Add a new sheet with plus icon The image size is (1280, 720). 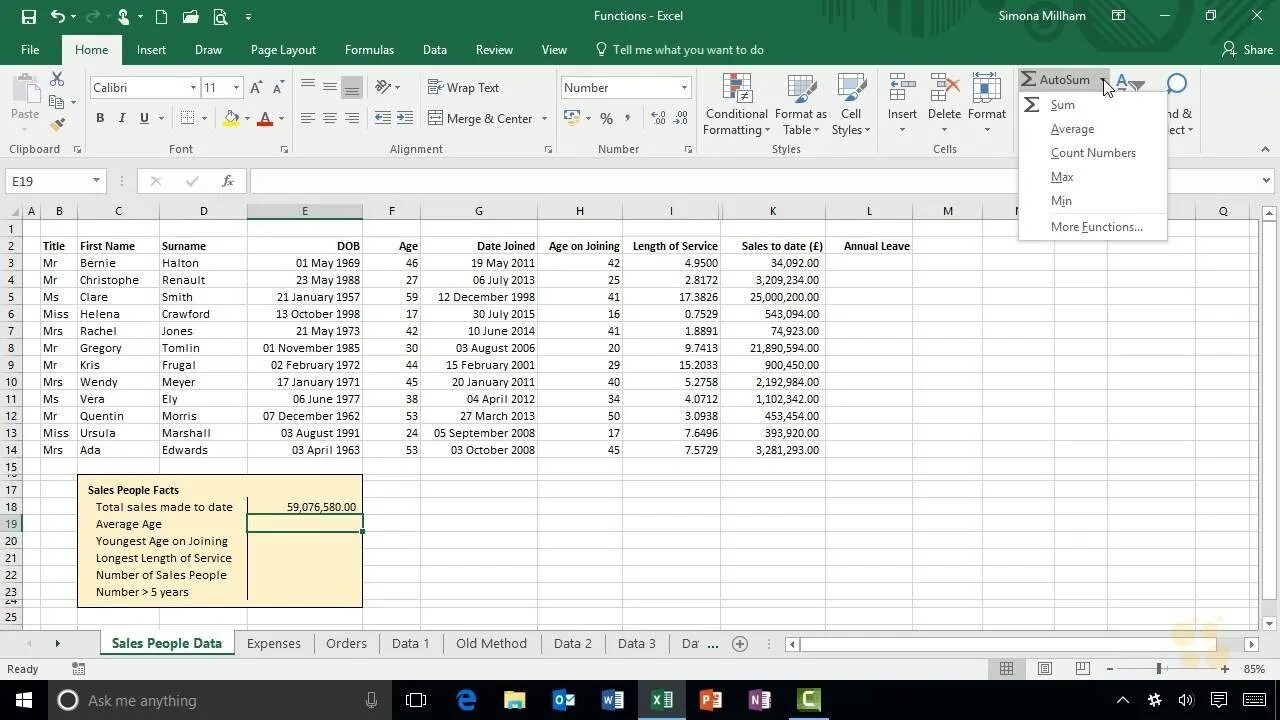[740, 644]
